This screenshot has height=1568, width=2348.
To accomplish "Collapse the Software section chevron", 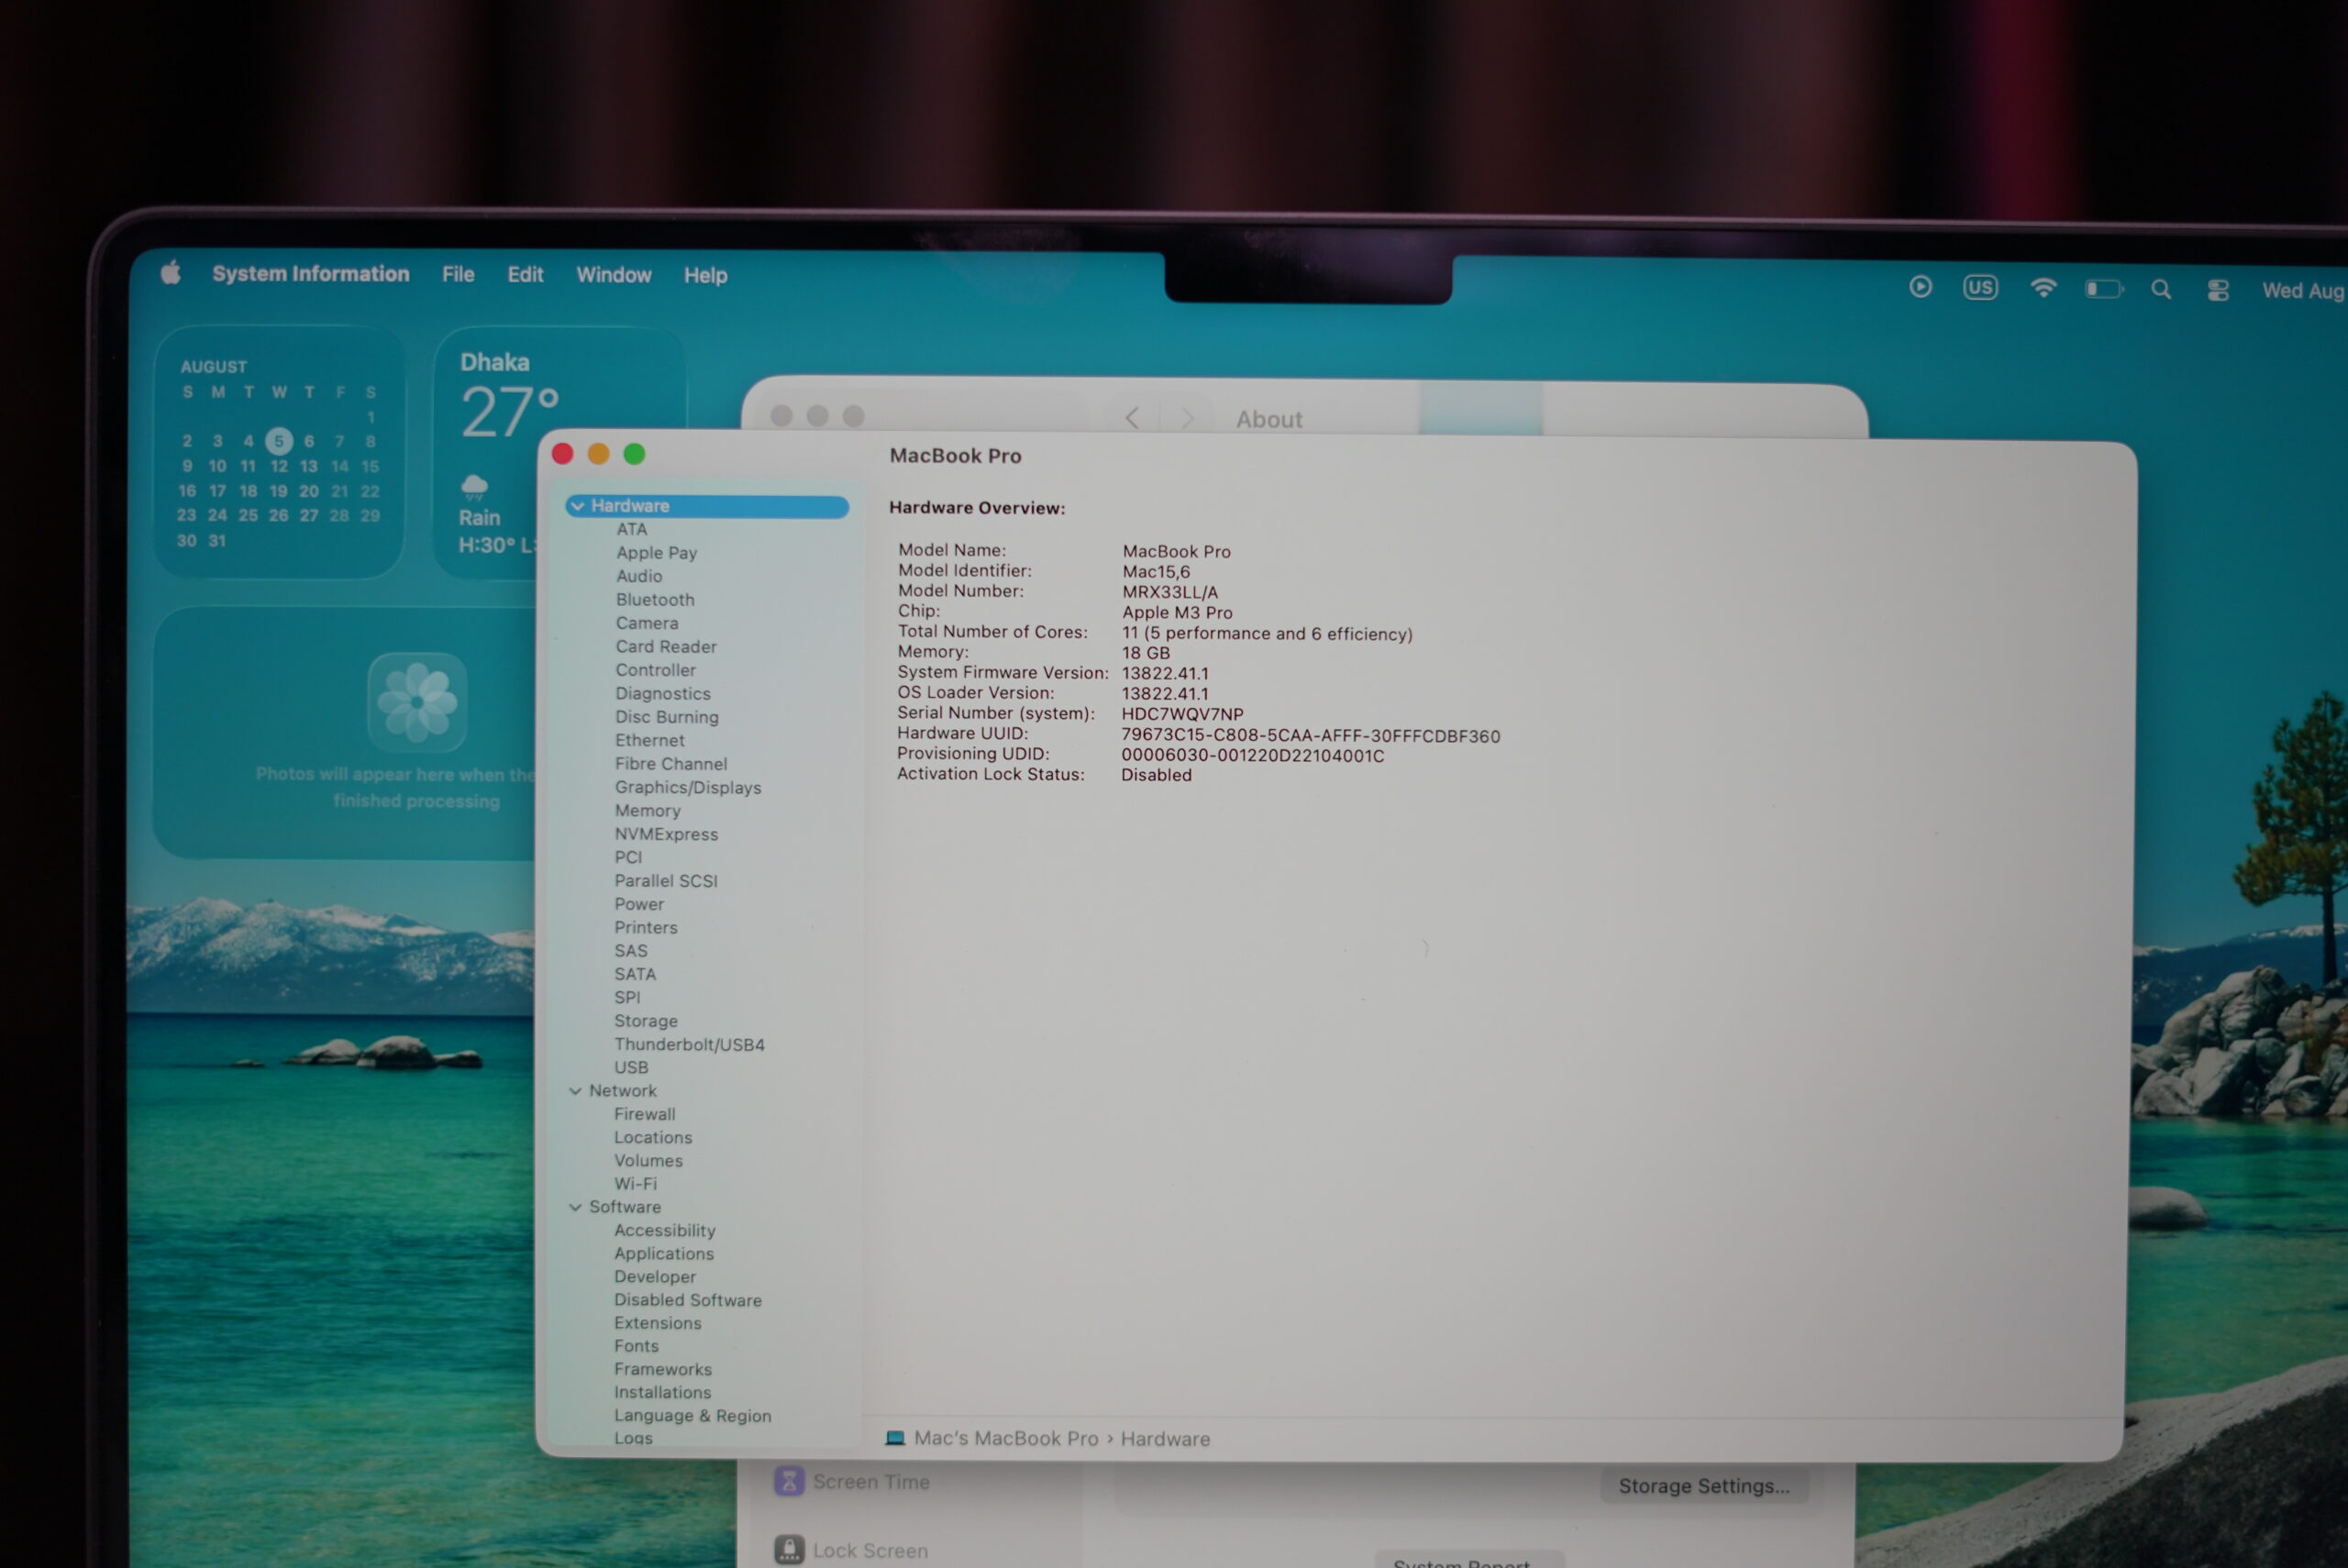I will (x=575, y=1207).
